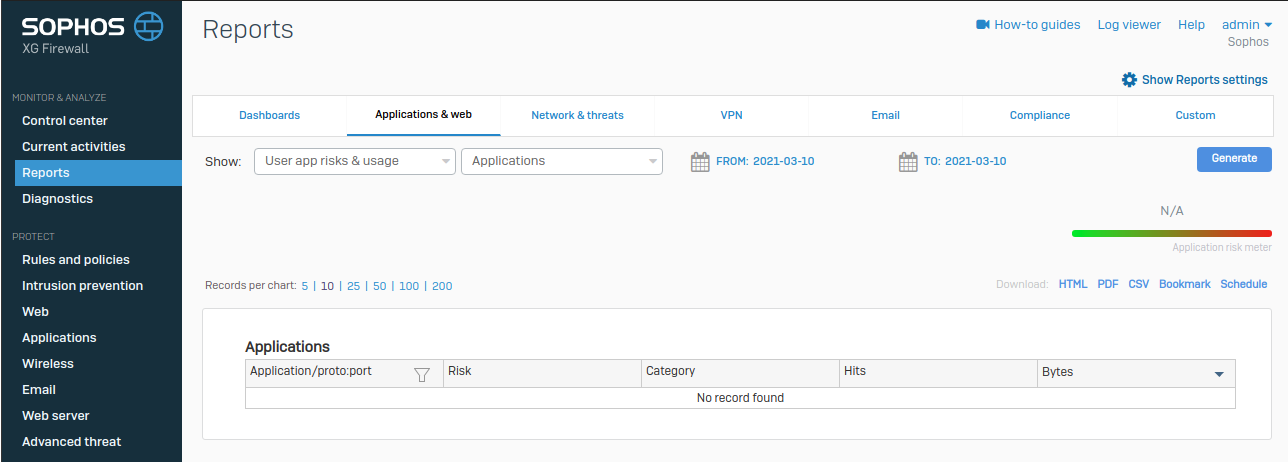
Task: Set records per chart to 25
Action: [353, 286]
